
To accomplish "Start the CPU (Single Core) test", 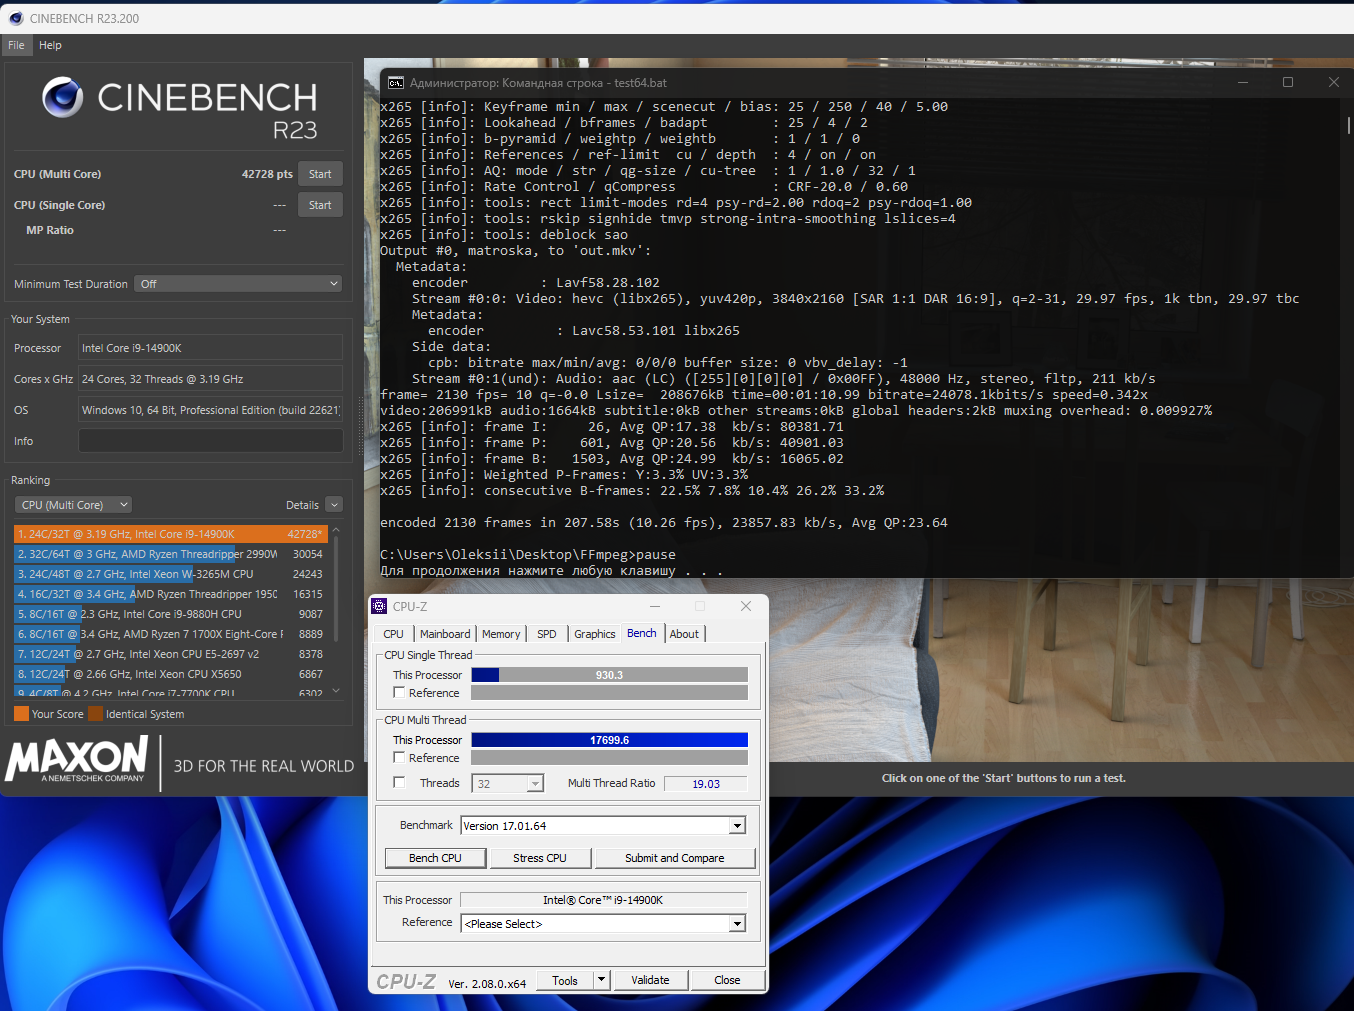I will click(x=320, y=205).
